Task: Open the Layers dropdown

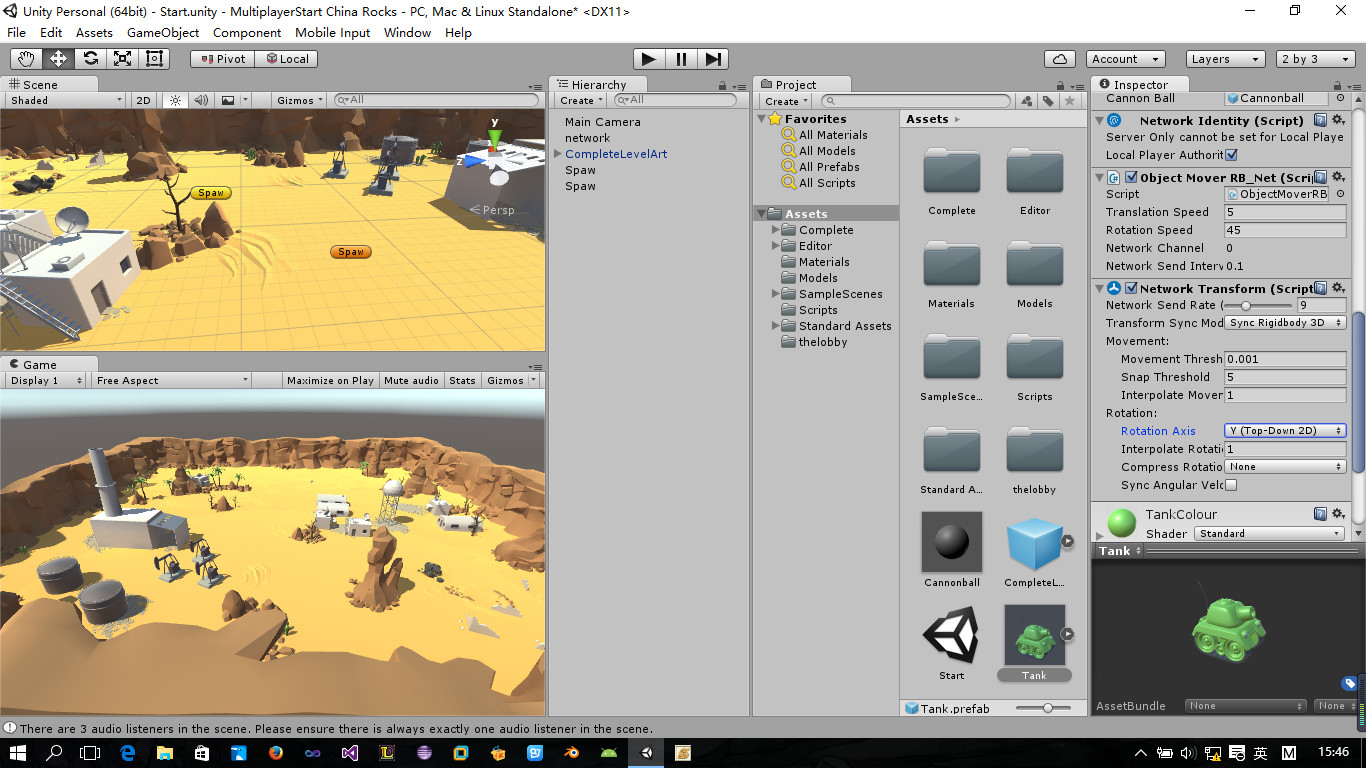Action: tap(1227, 59)
